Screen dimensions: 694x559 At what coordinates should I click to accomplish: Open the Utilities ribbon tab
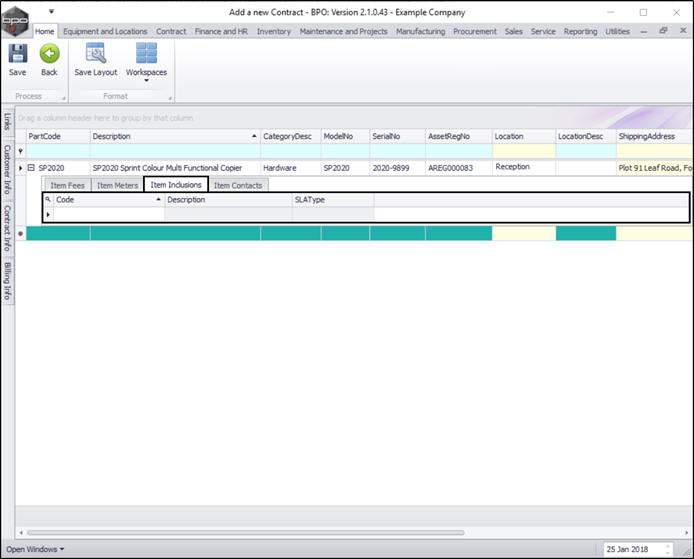[x=617, y=31]
